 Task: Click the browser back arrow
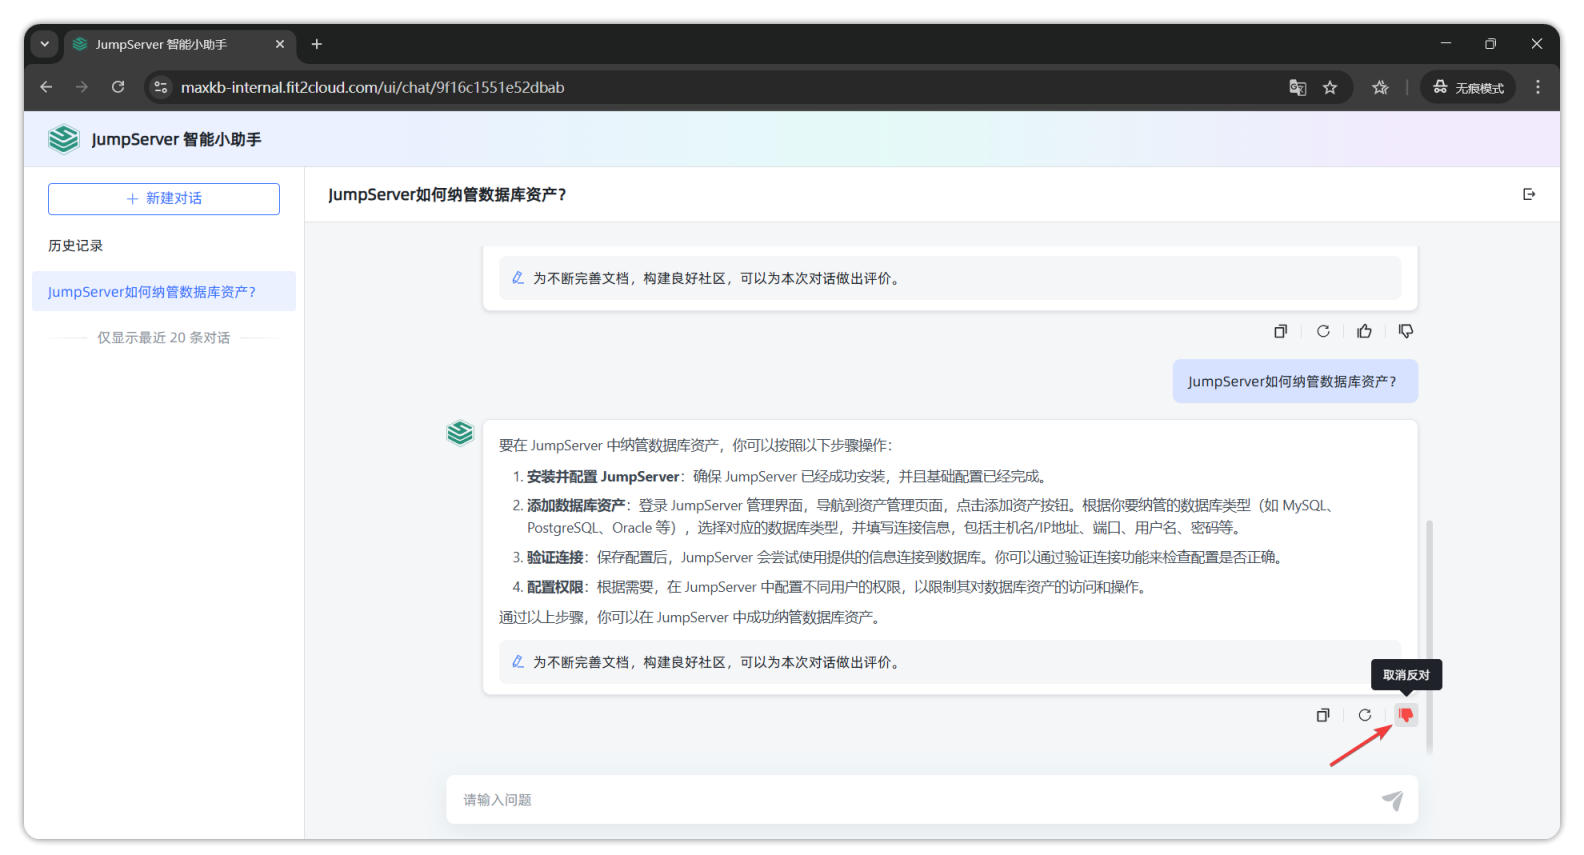[x=46, y=87]
